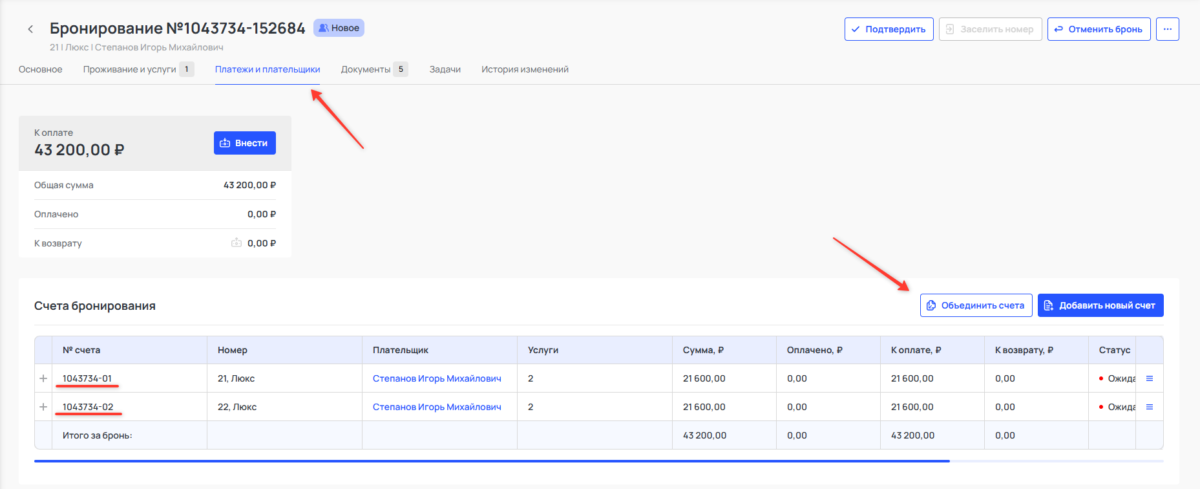Select the Платежи и плательщики tab
This screenshot has height=489, width=1200.
coord(268,69)
